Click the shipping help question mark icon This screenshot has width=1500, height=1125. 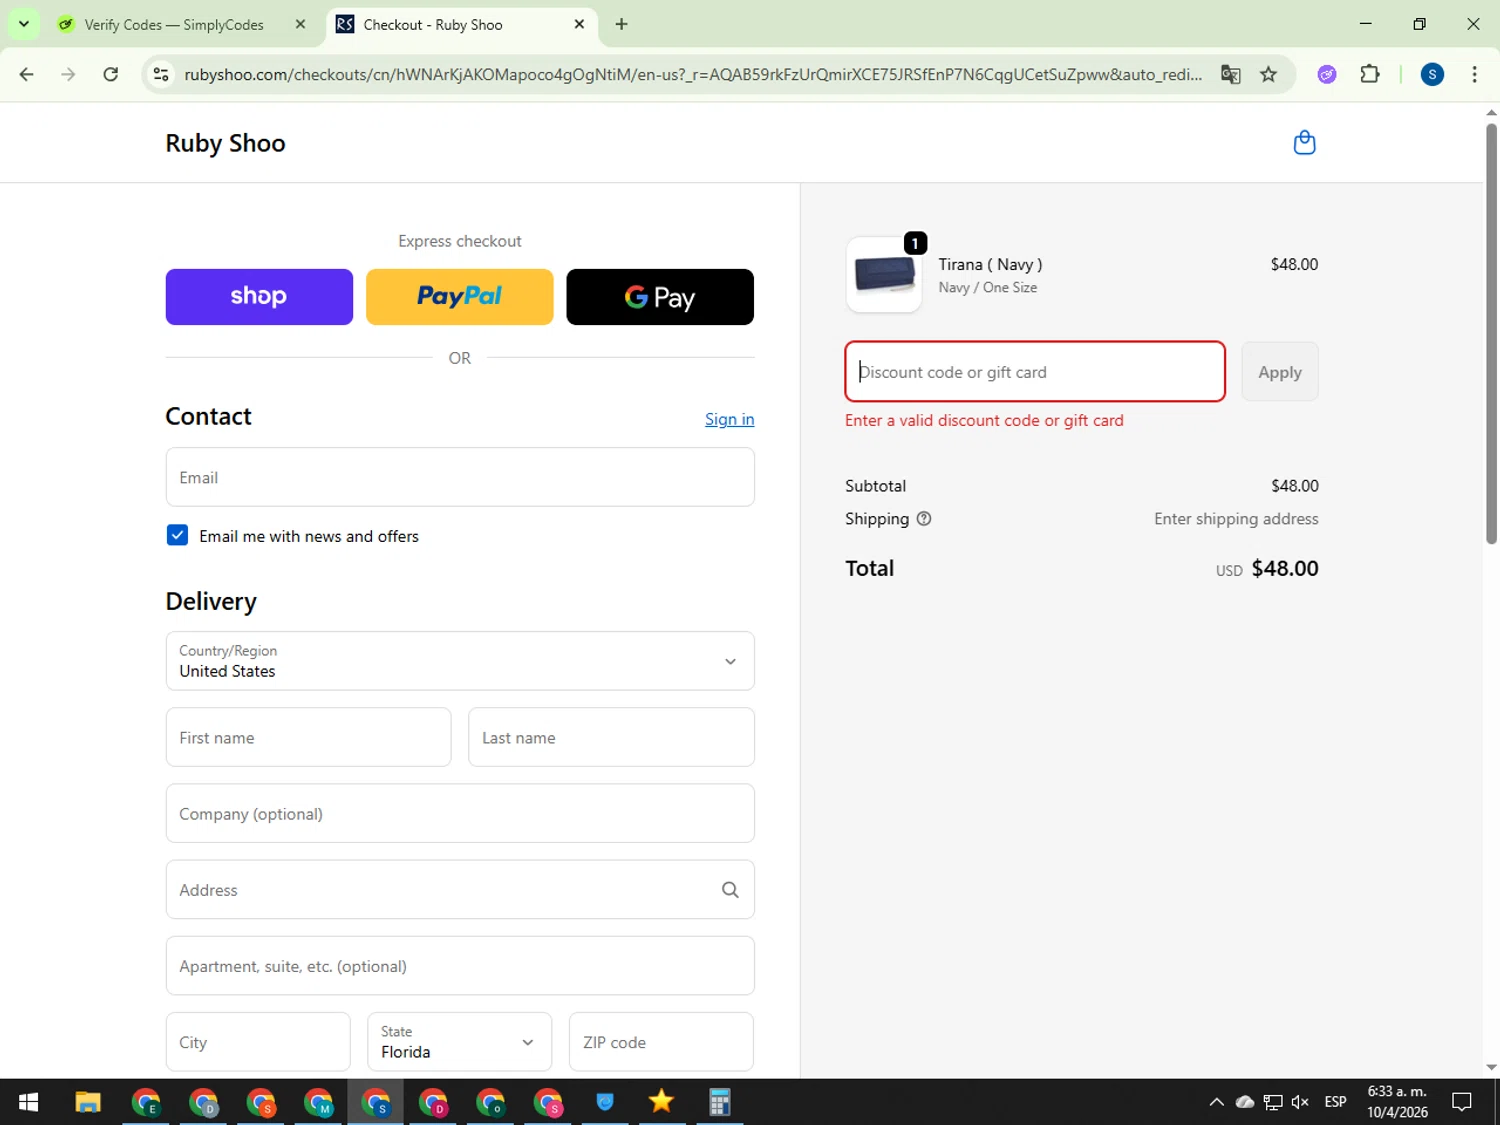tap(924, 518)
